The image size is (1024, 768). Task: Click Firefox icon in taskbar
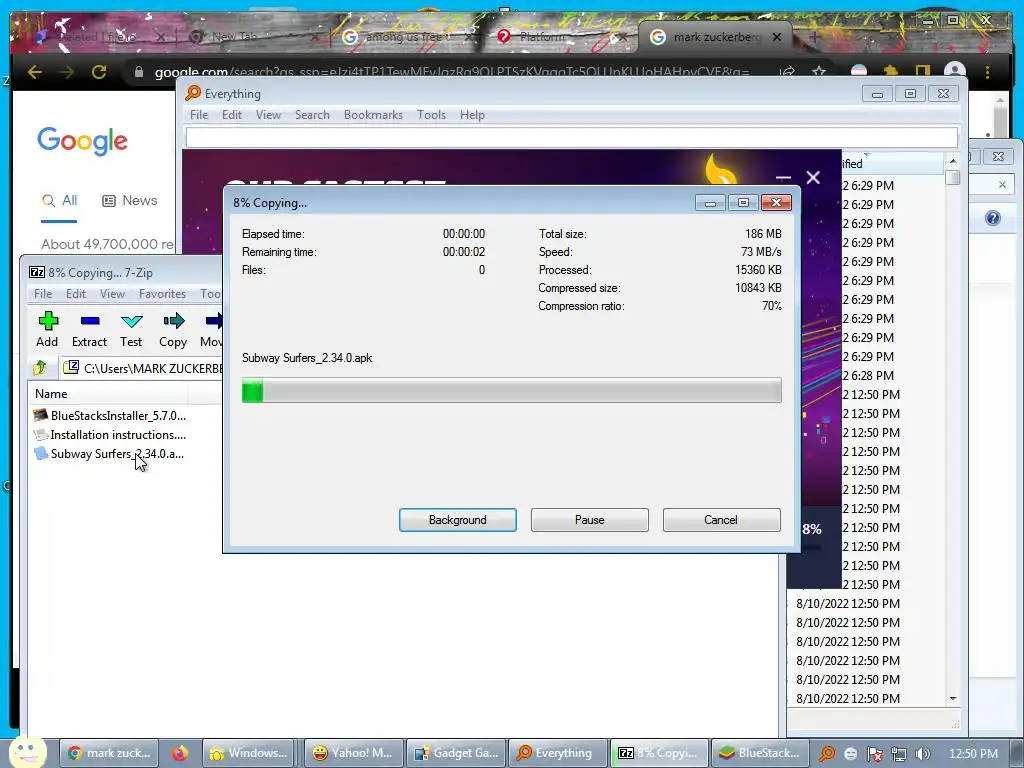pos(180,753)
